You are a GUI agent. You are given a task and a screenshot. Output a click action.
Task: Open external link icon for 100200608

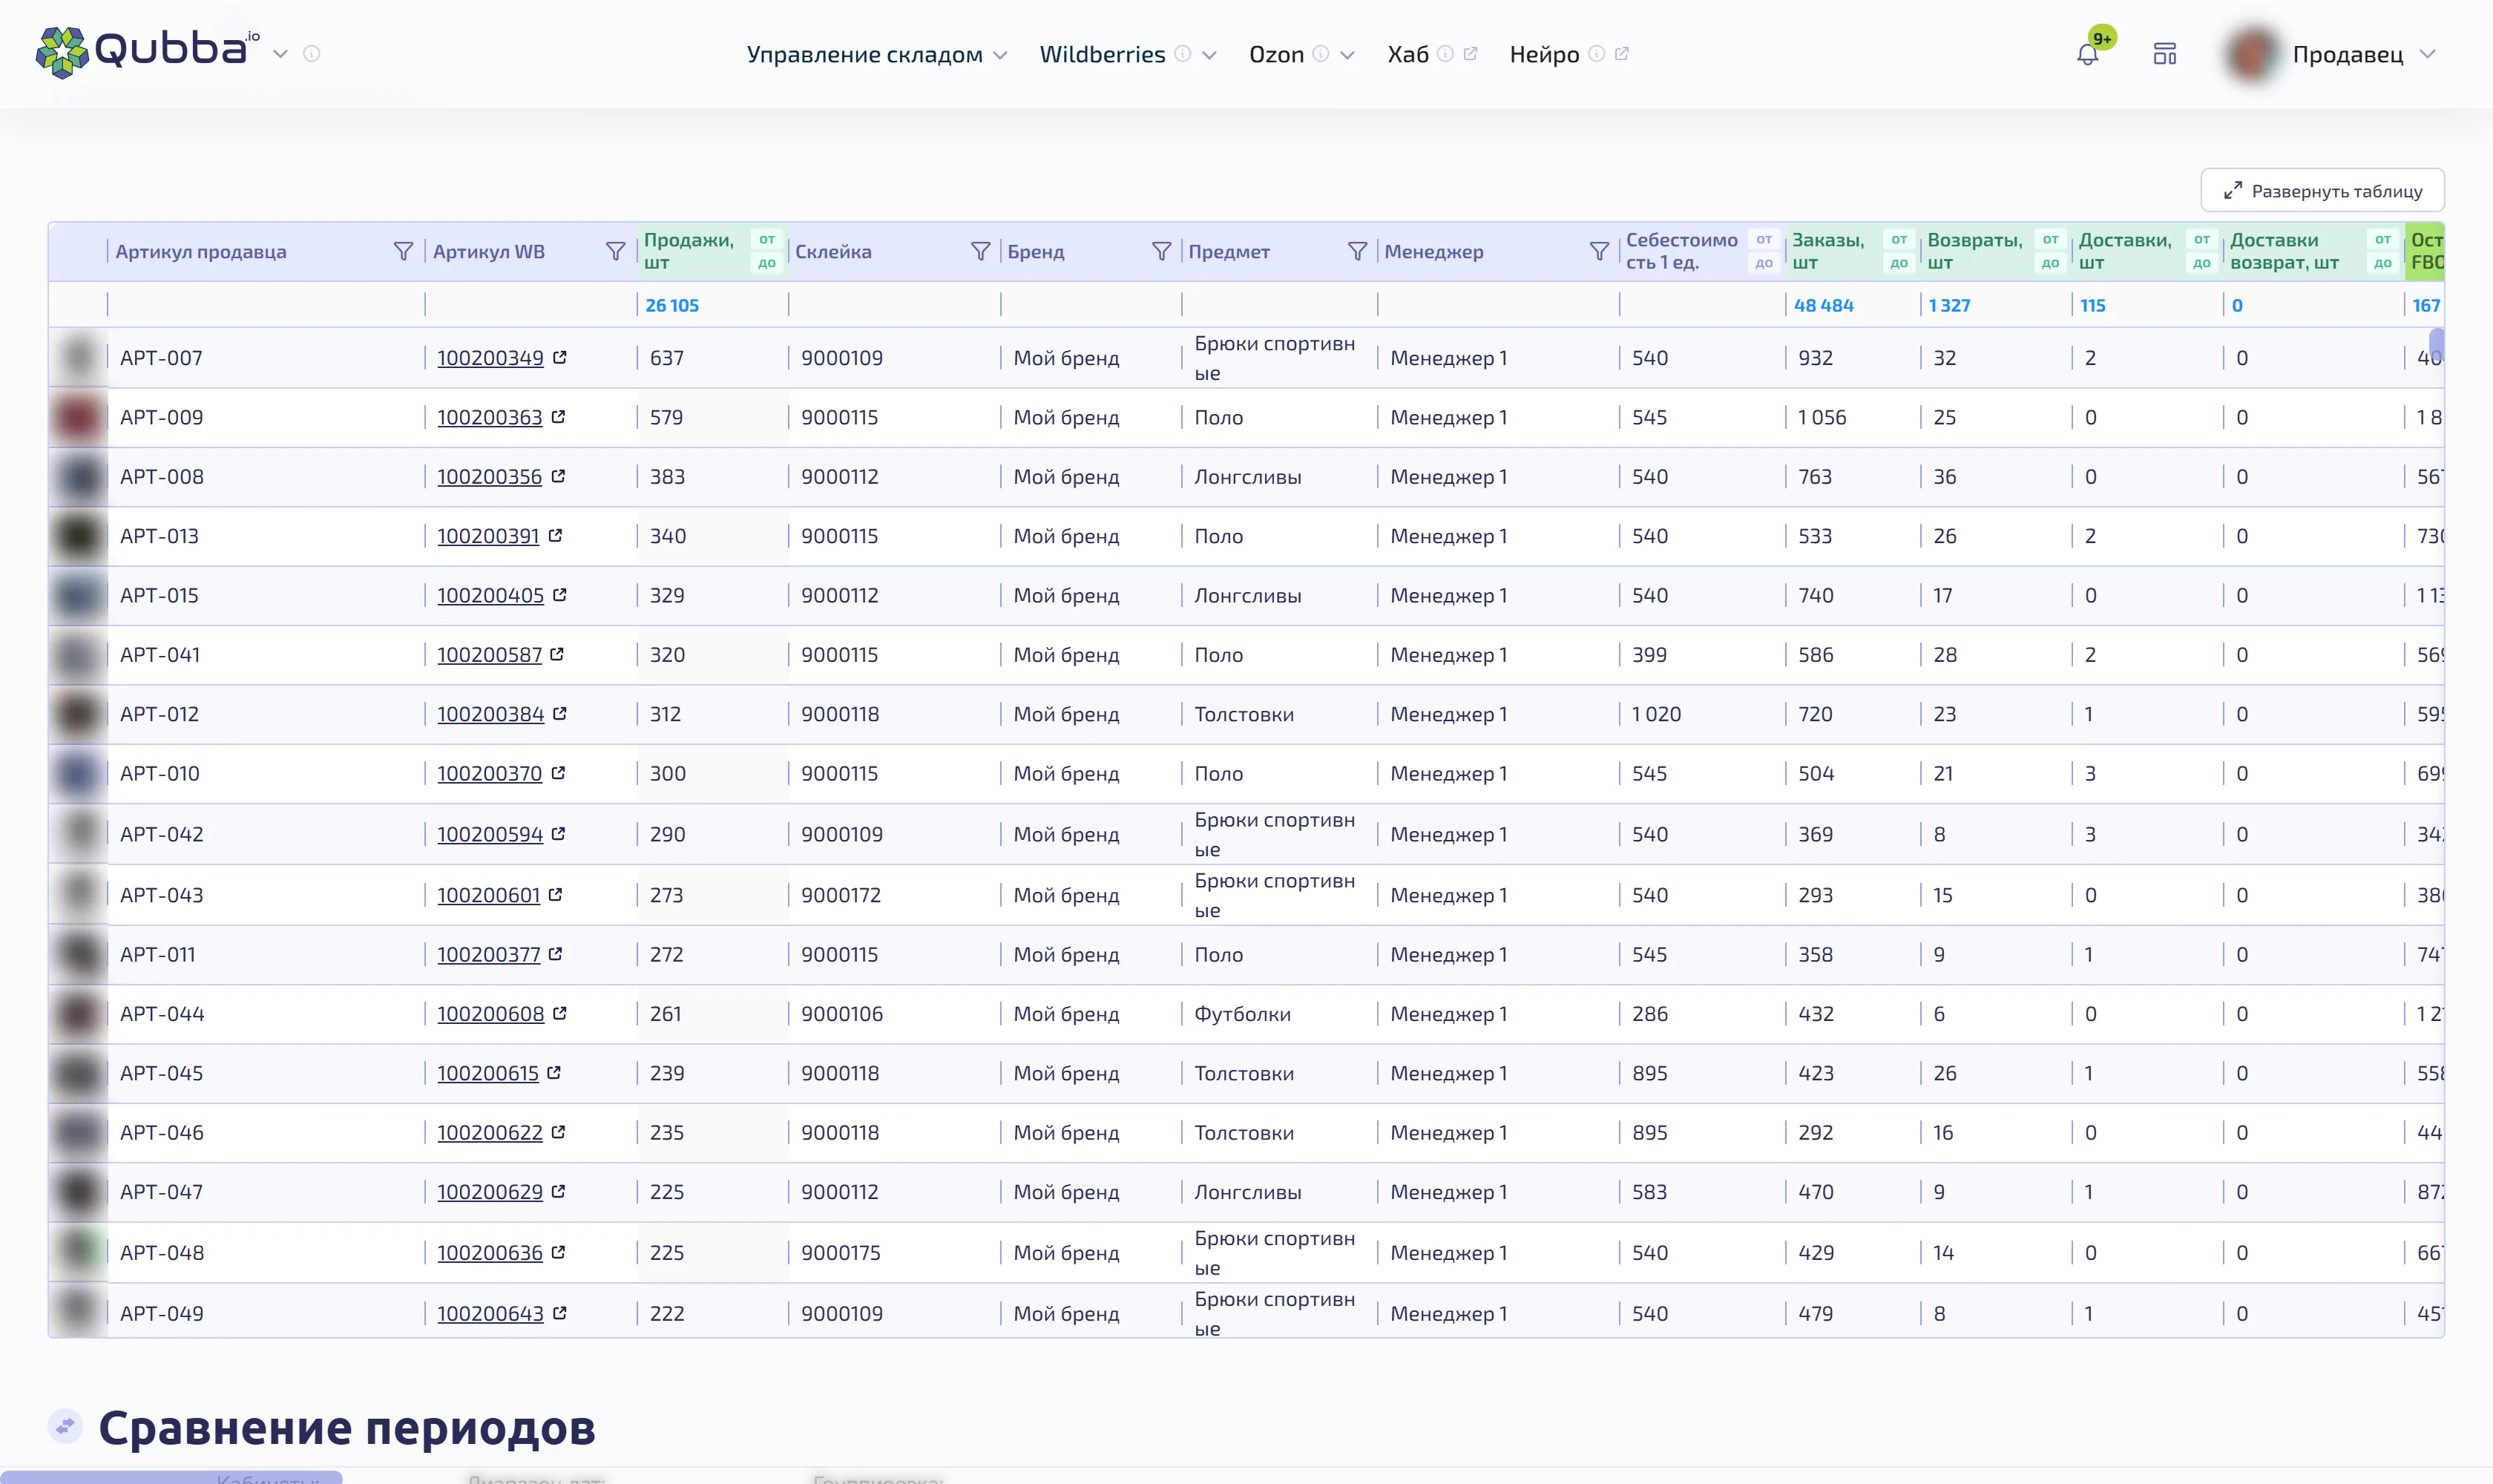(x=560, y=1013)
